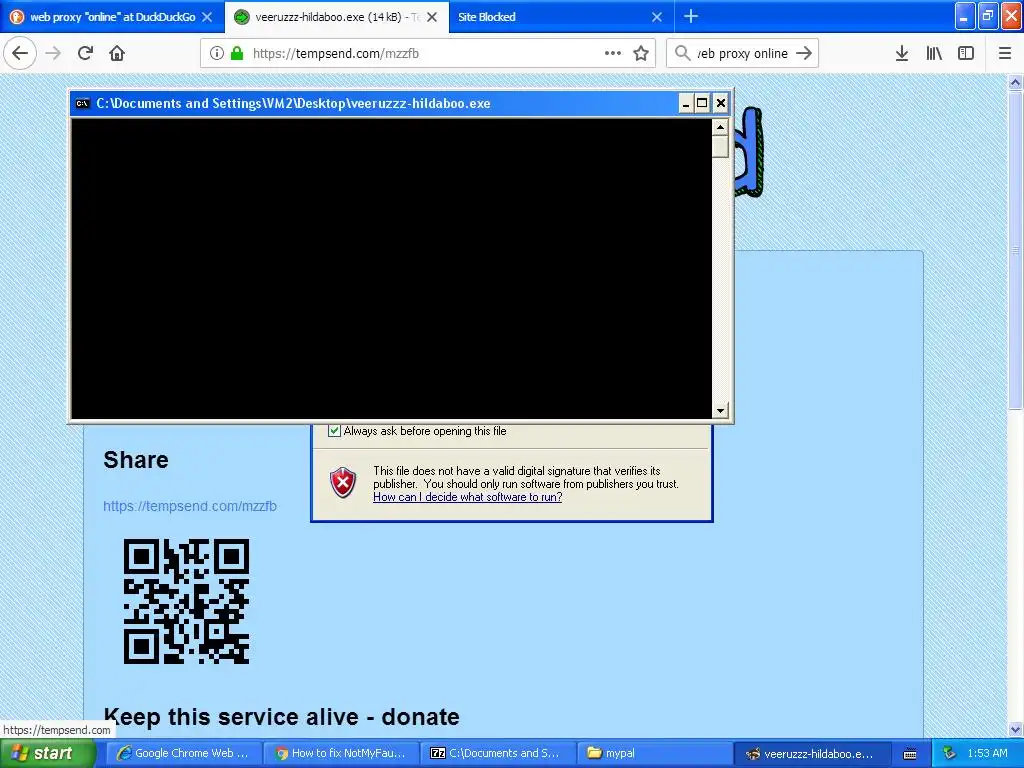This screenshot has height=768, width=1024.
Task: Click the red shield warning icon
Action: [x=343, y=483]
